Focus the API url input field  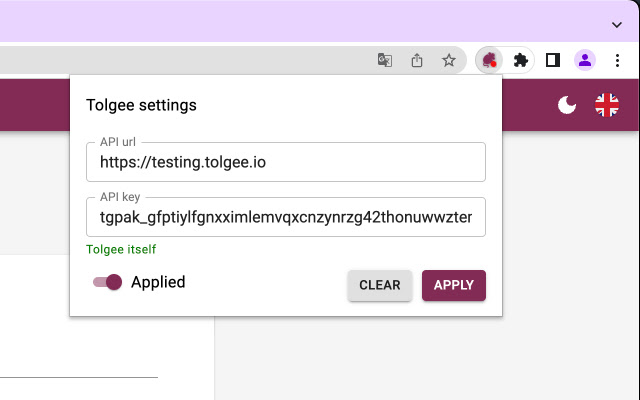tap(286, 162)
